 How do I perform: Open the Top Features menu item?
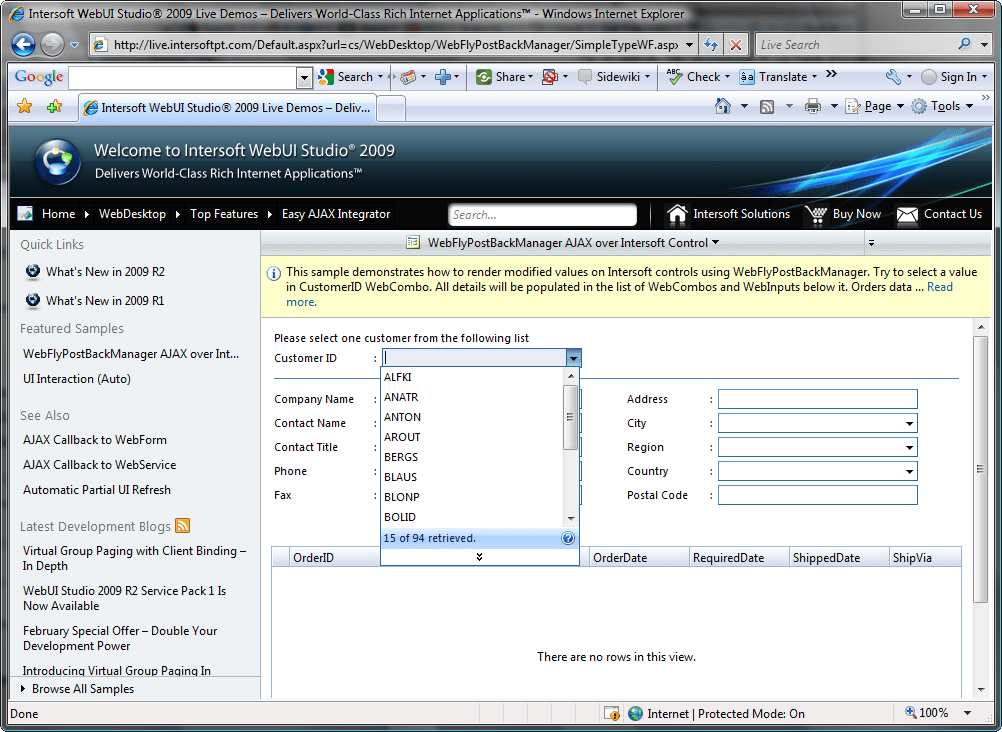224,213
